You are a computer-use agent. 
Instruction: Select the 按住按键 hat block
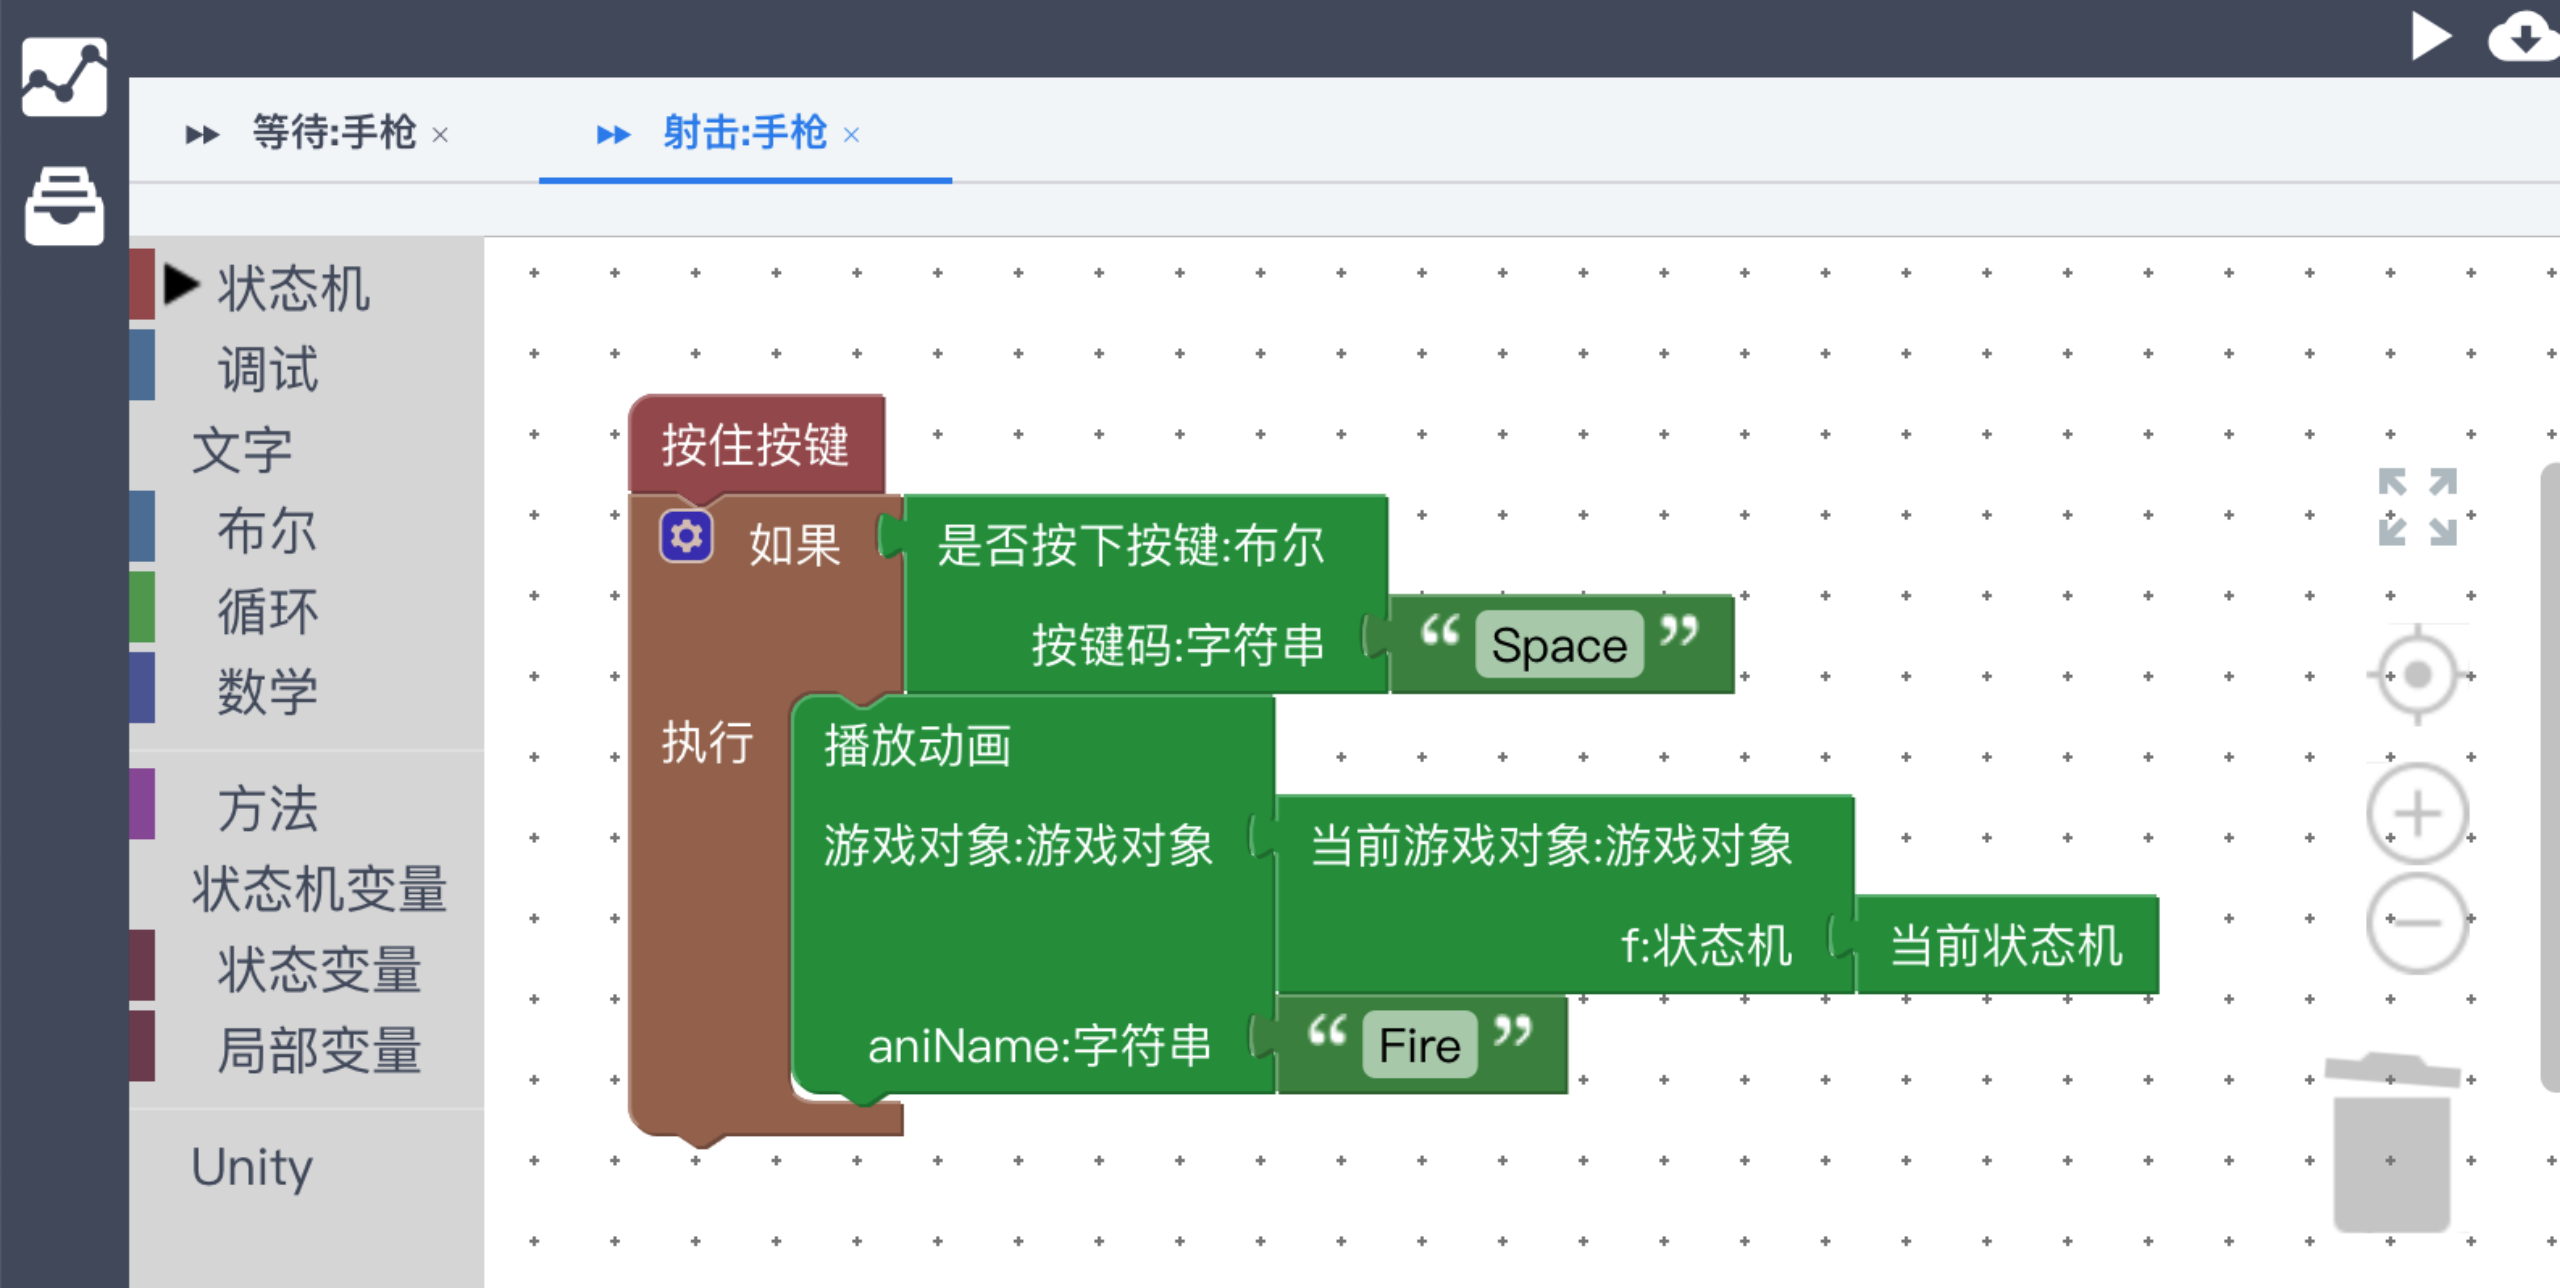pos(756,444)
